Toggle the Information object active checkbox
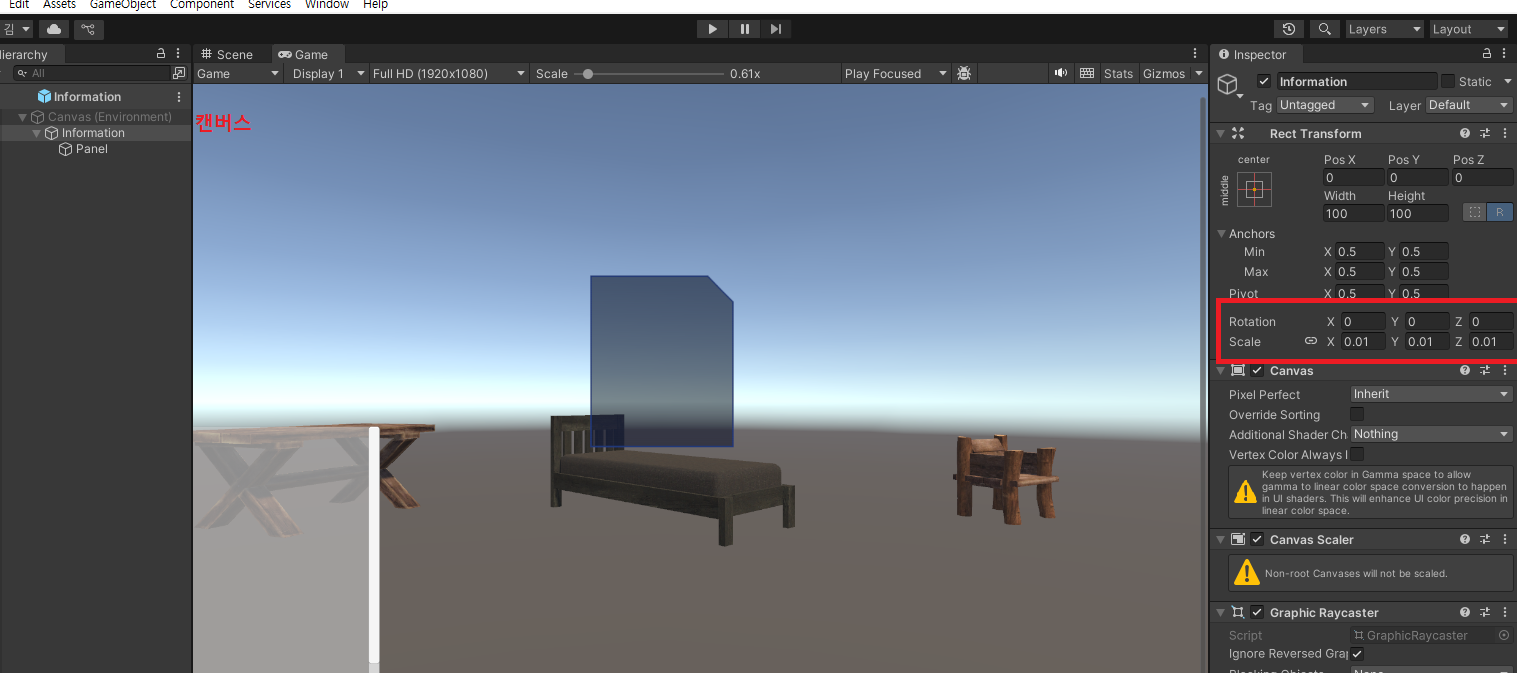 [1264, 81]
